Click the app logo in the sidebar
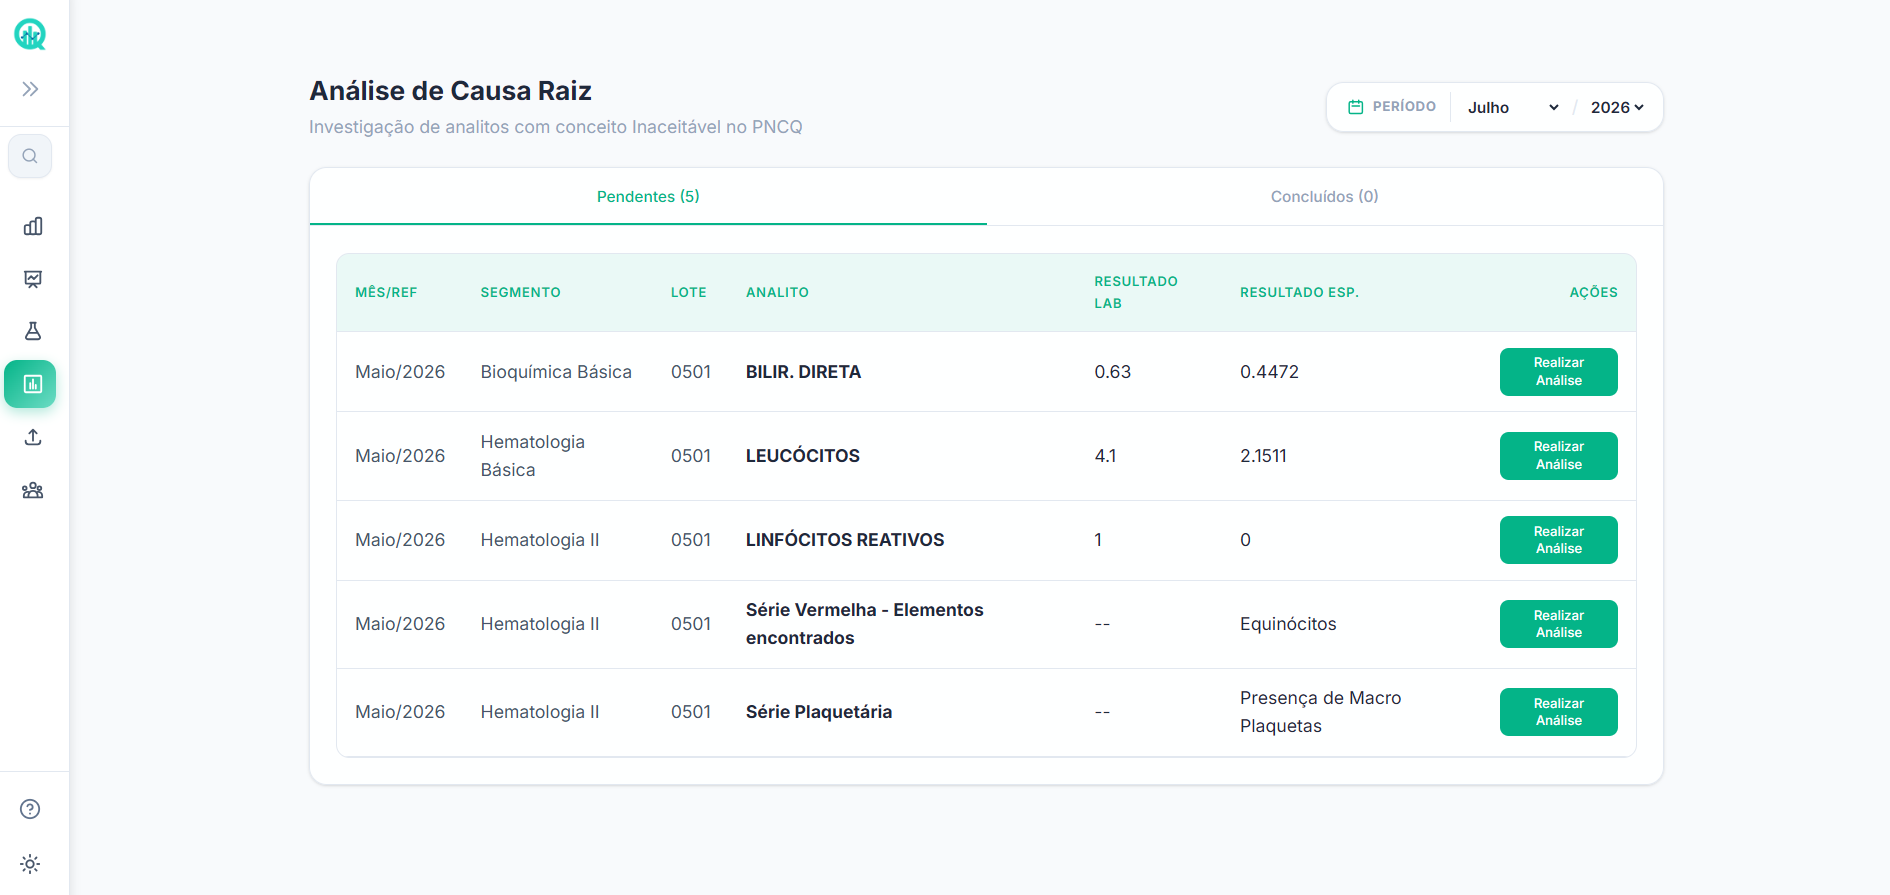The image size is (1890, 895). pos(30,35)
